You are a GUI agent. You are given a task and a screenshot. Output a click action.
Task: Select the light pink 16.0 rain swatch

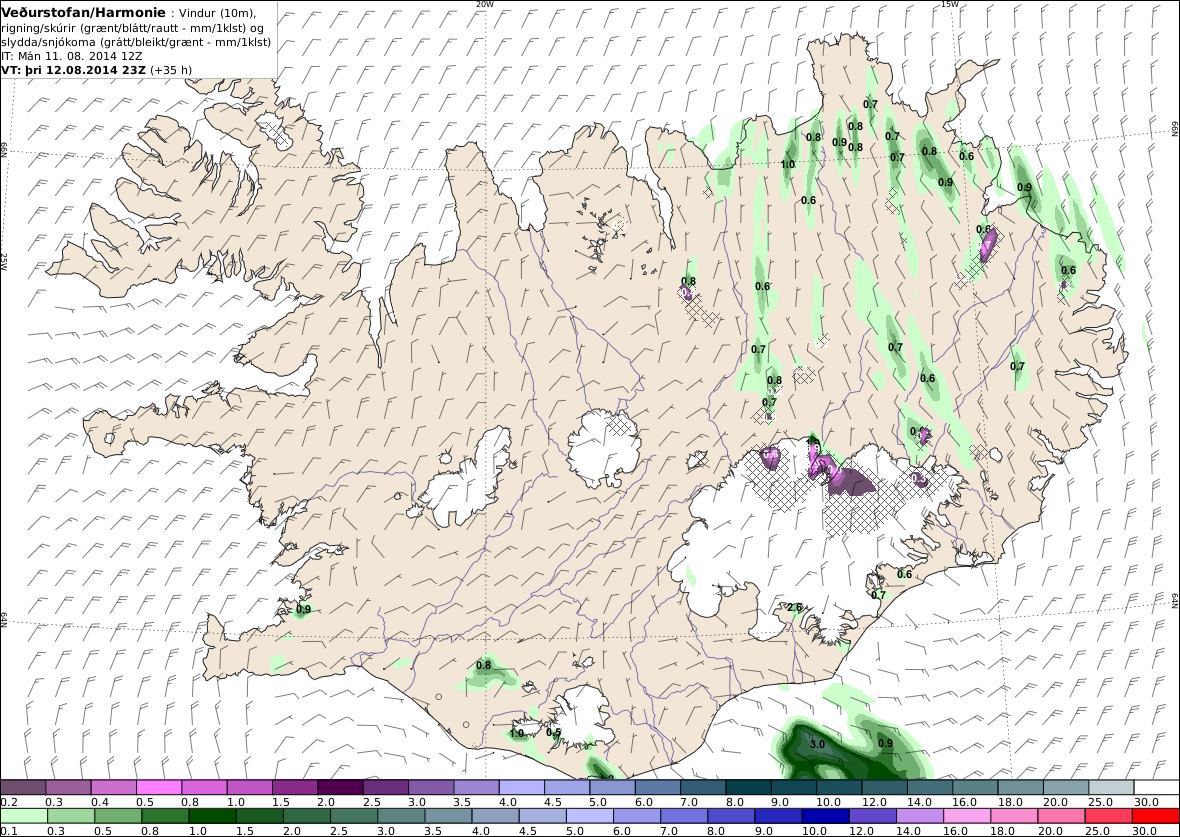[x=967, y=816]
